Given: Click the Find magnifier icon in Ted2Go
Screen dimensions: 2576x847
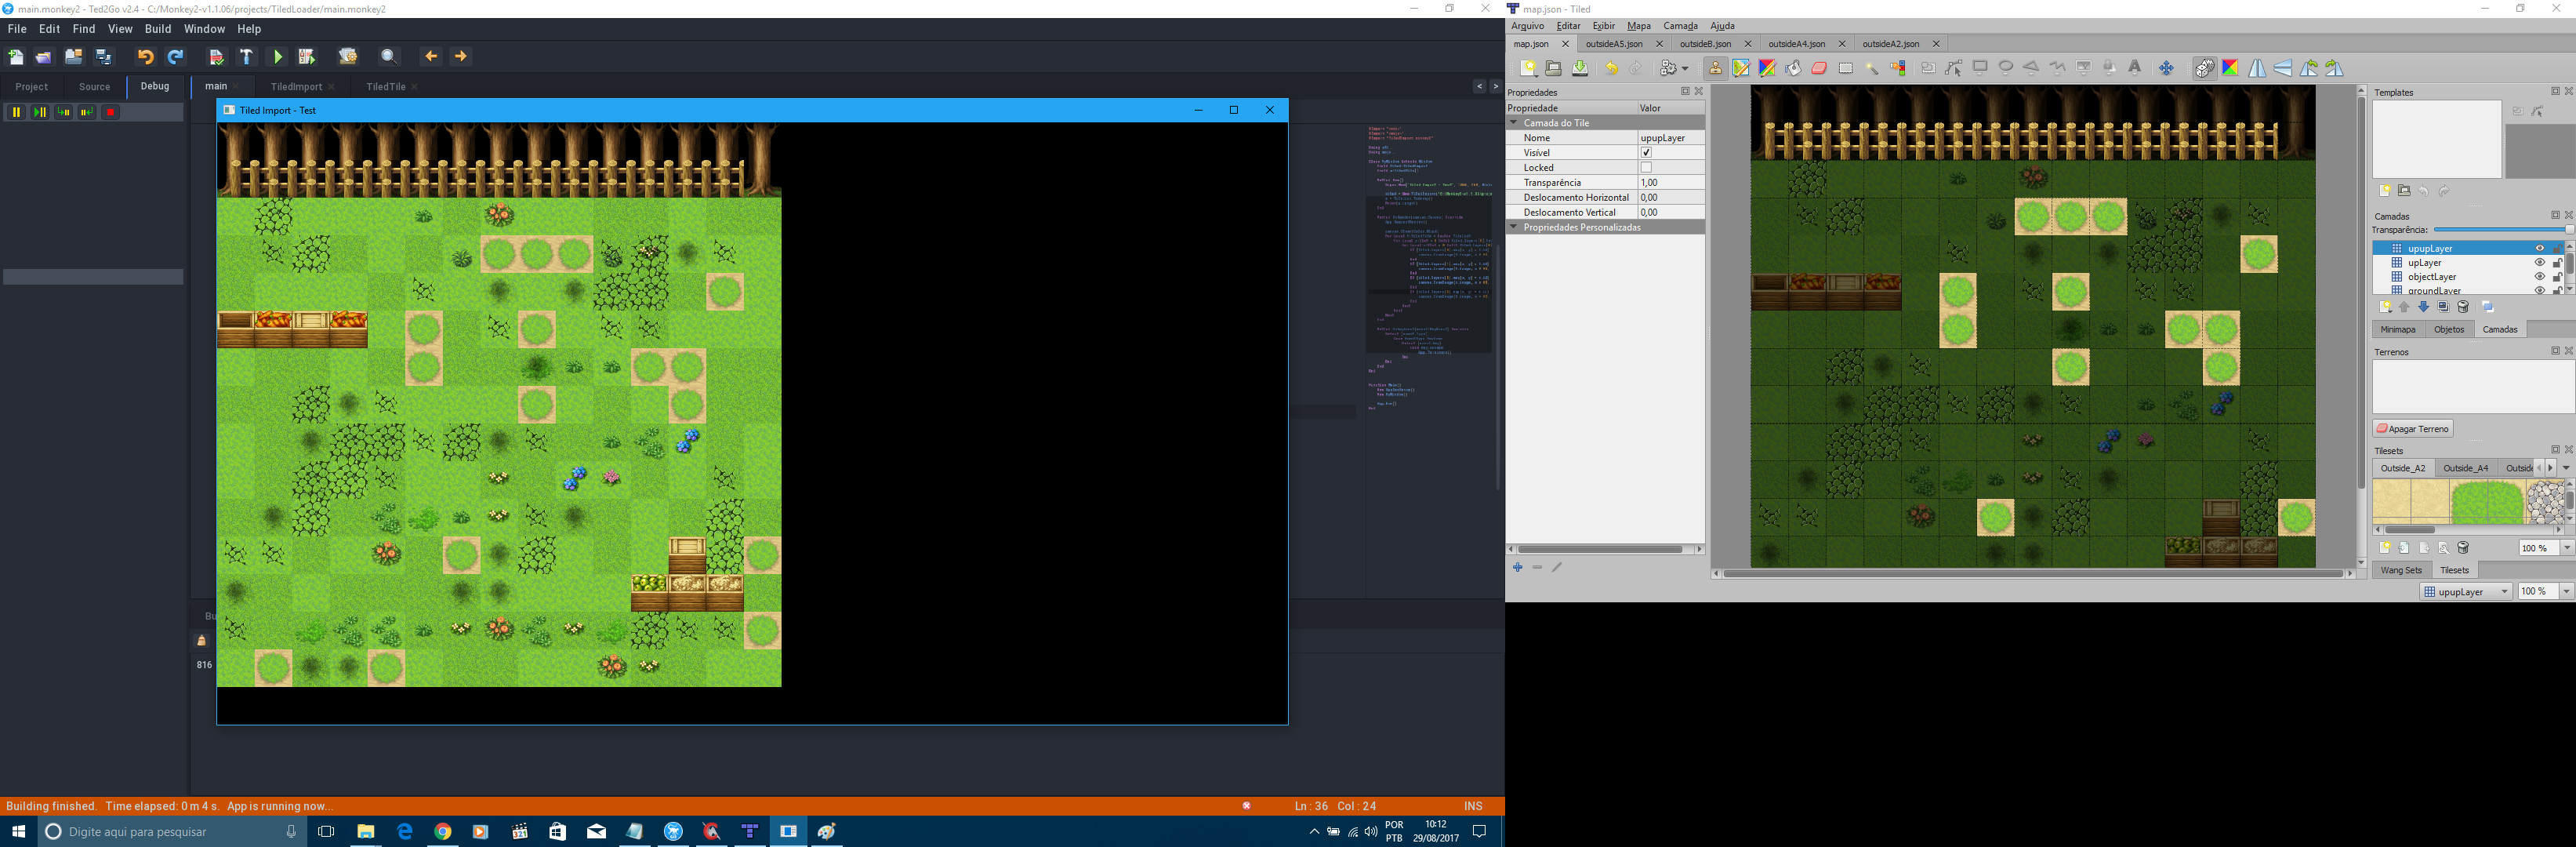Looking at the screenshot, I should click(x=389, y=56).
